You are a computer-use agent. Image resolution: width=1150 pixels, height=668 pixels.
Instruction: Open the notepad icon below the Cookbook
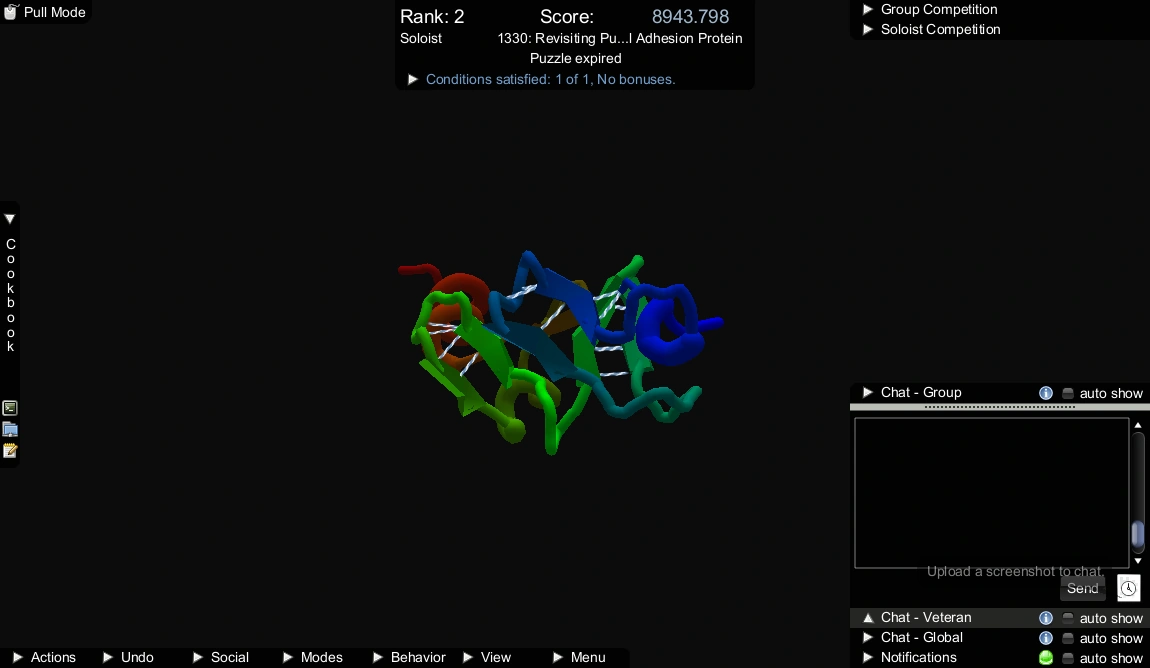pyautogui.click(x=10, y=450)
